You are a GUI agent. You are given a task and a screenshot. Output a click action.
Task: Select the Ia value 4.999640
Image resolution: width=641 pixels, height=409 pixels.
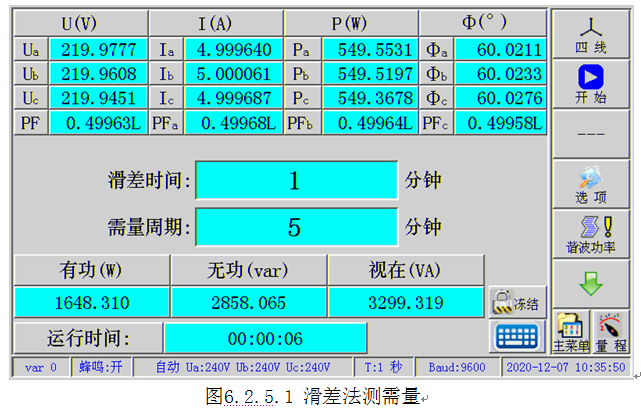(x=233, y=49)
